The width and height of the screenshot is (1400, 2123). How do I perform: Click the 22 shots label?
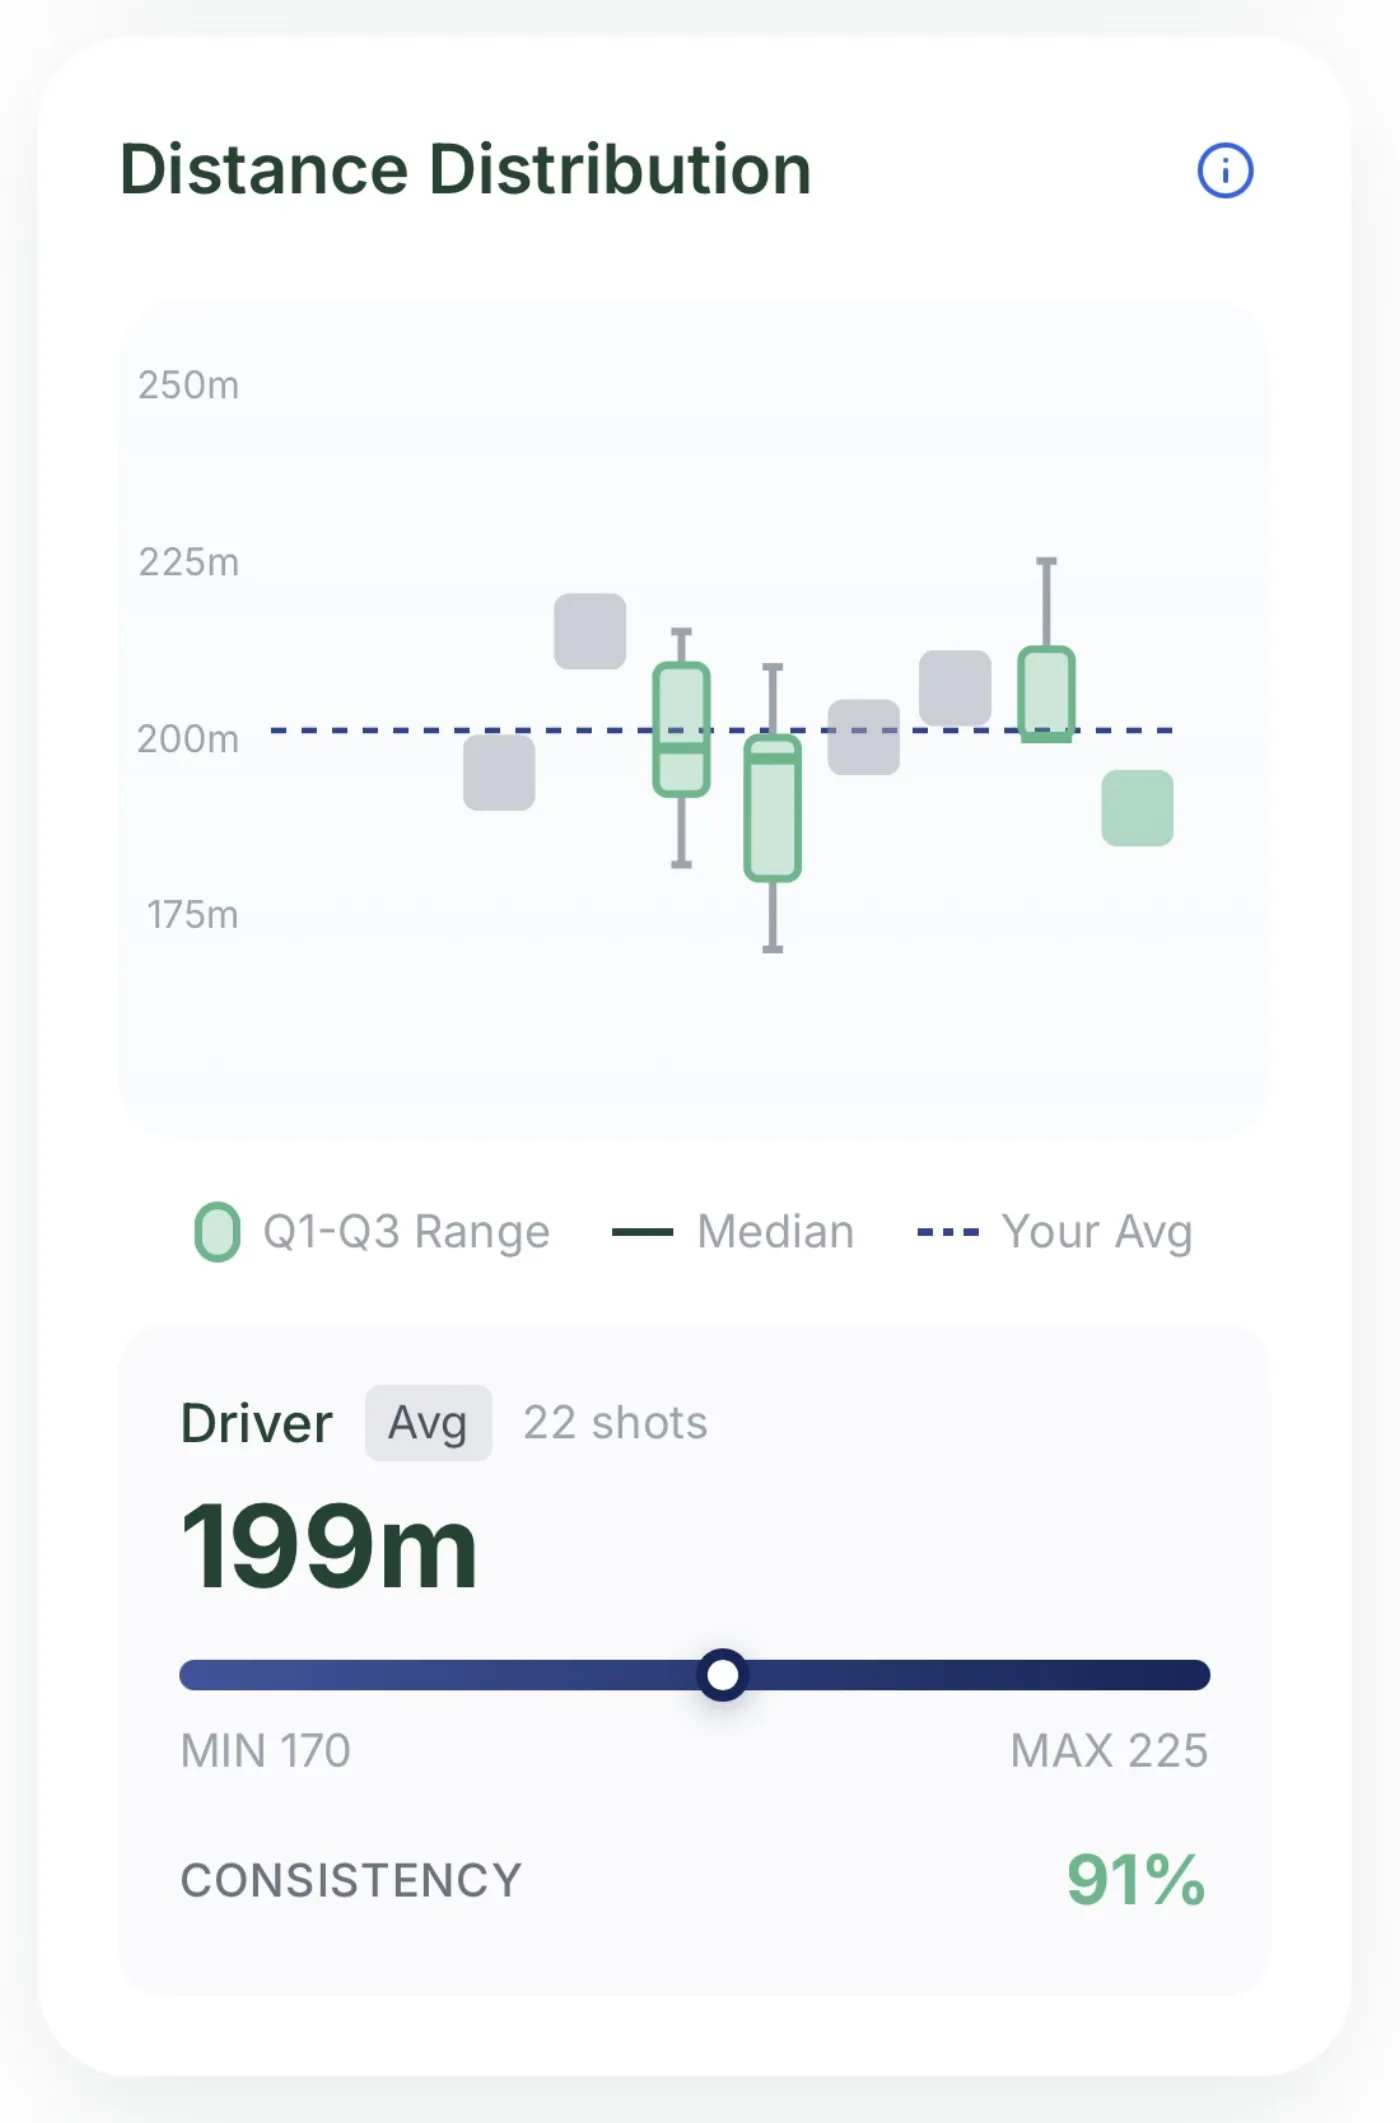point(616,1422)
